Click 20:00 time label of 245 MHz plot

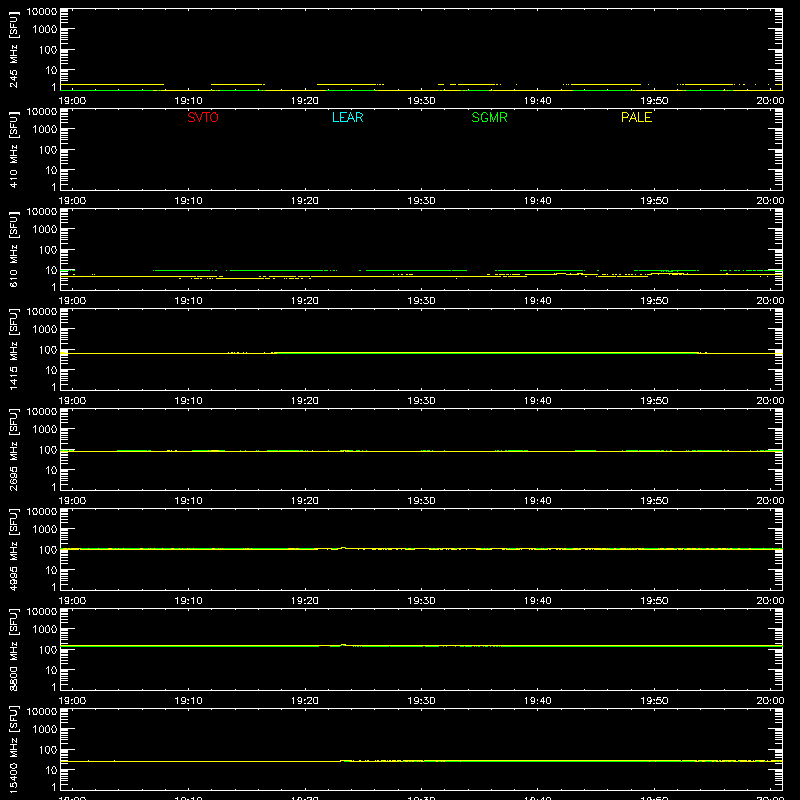point(770,101)
